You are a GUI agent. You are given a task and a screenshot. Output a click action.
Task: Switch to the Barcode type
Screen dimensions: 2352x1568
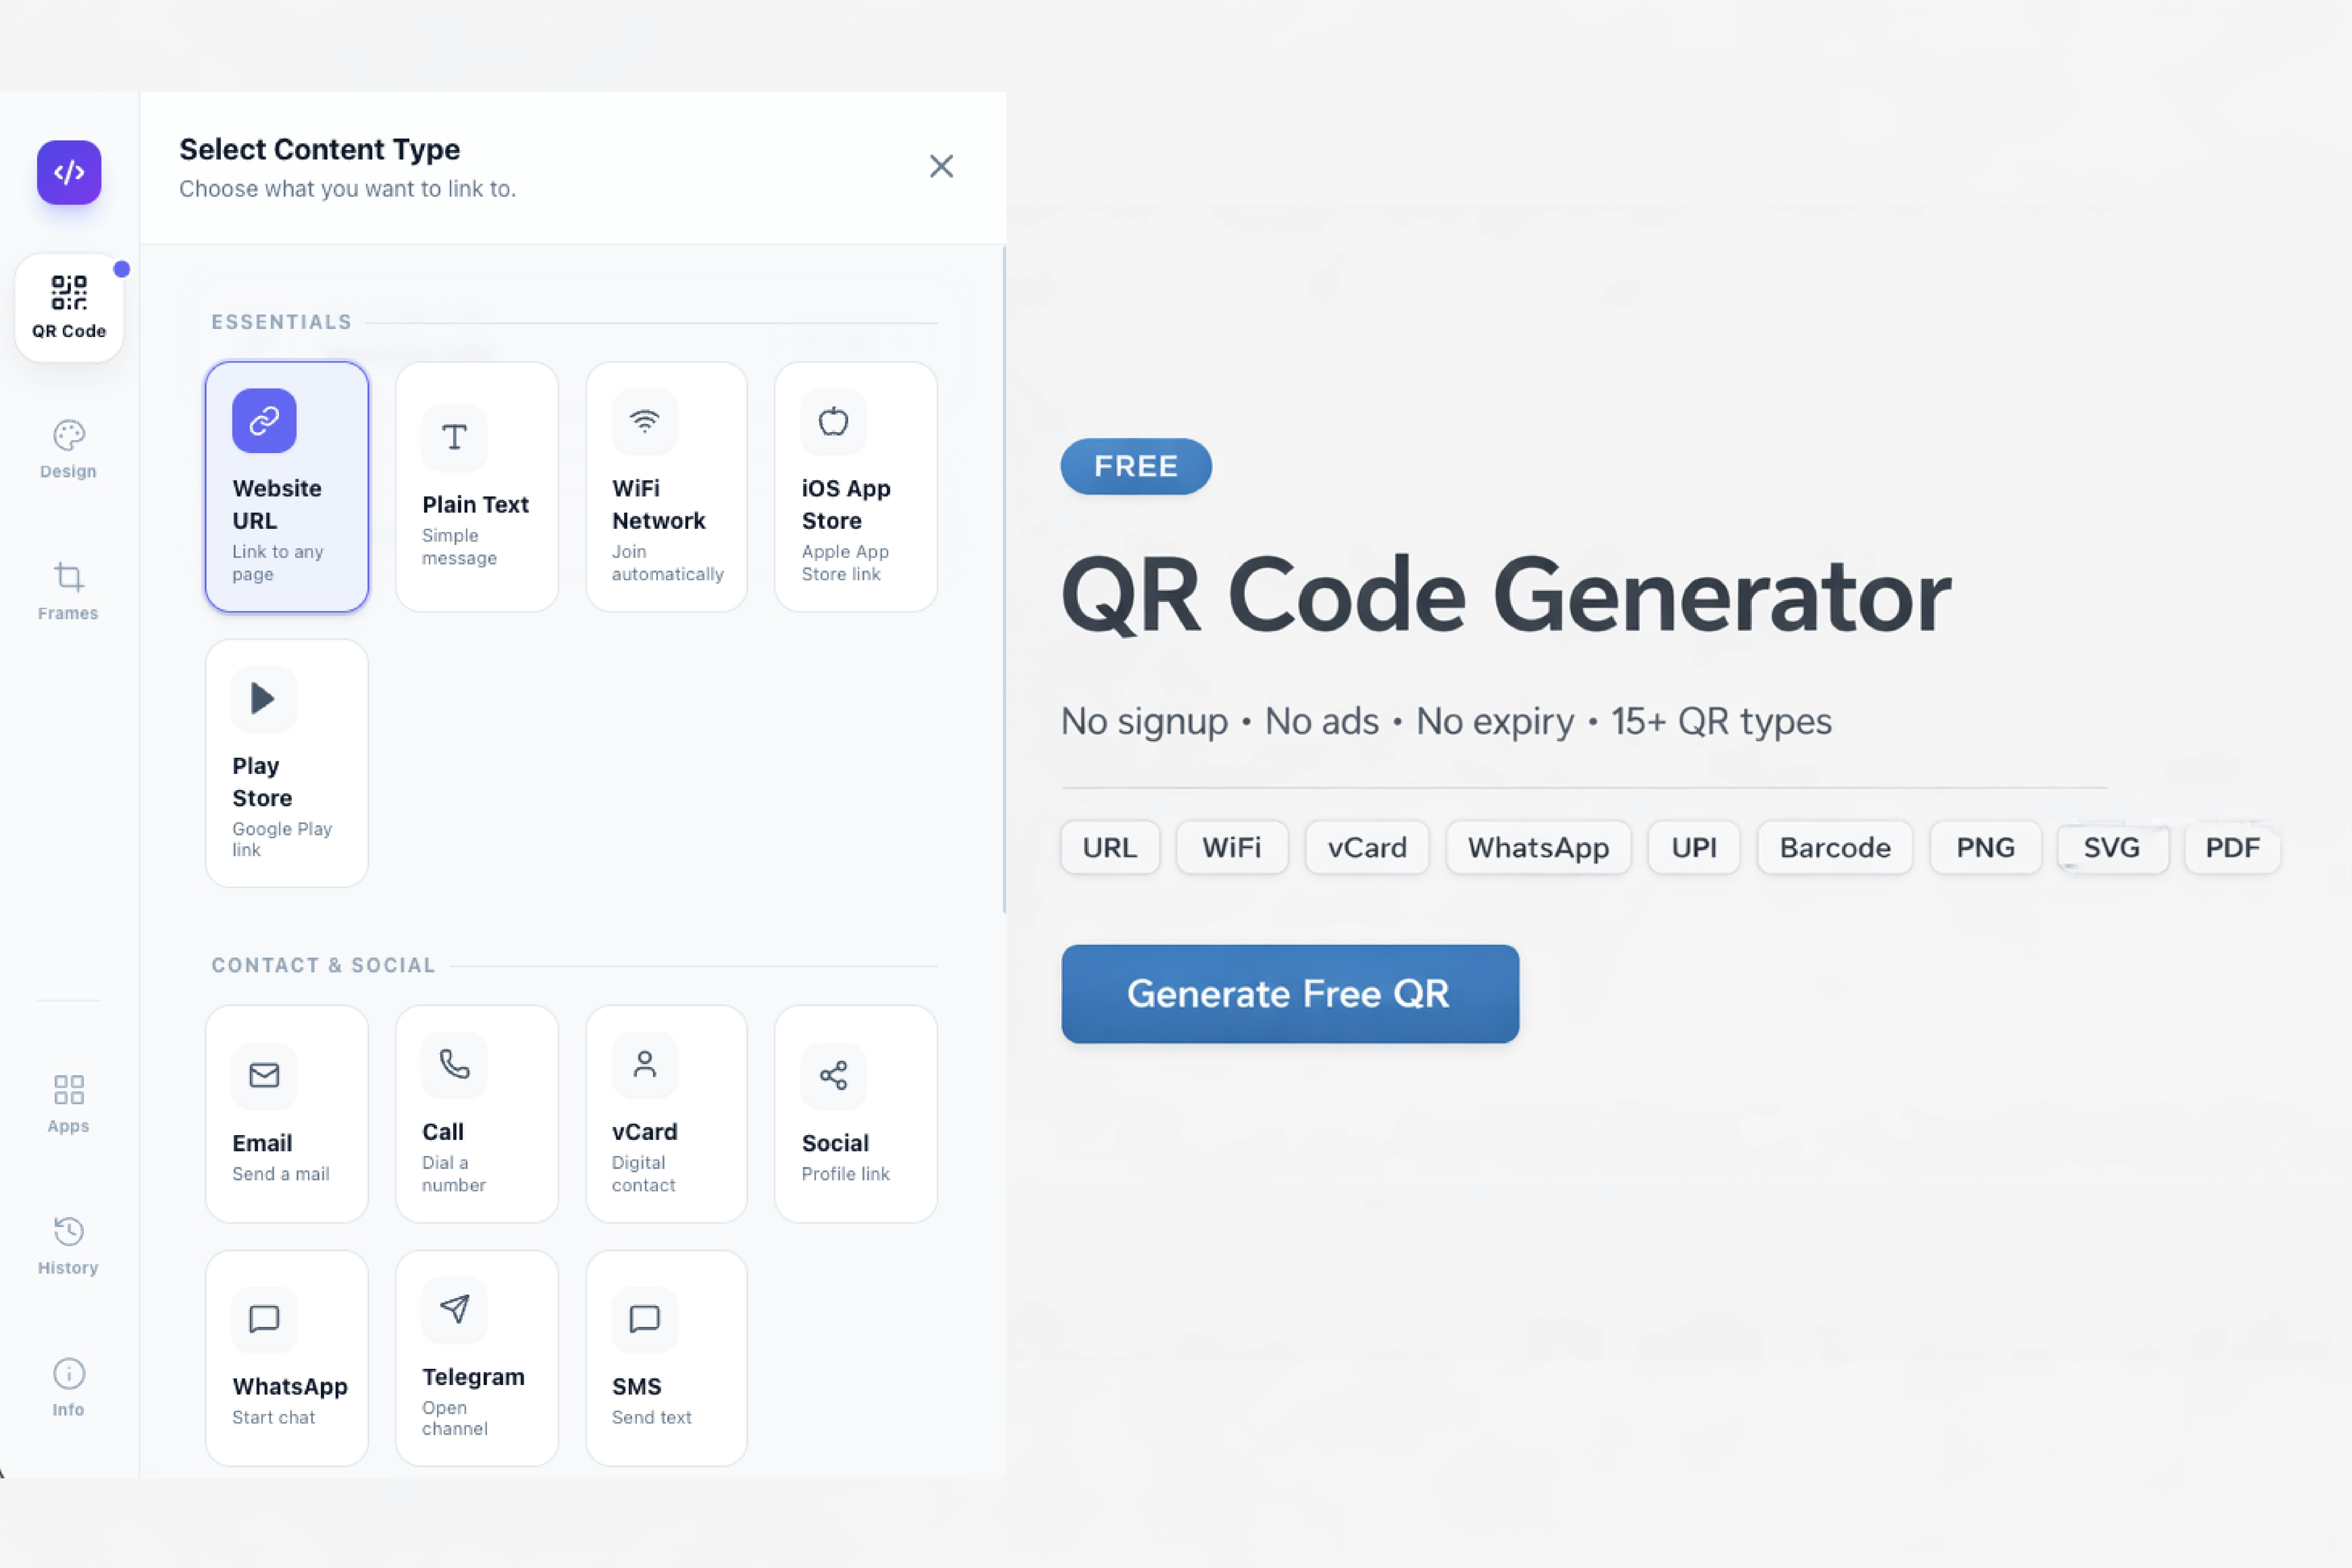click(x=1834, y=847)
